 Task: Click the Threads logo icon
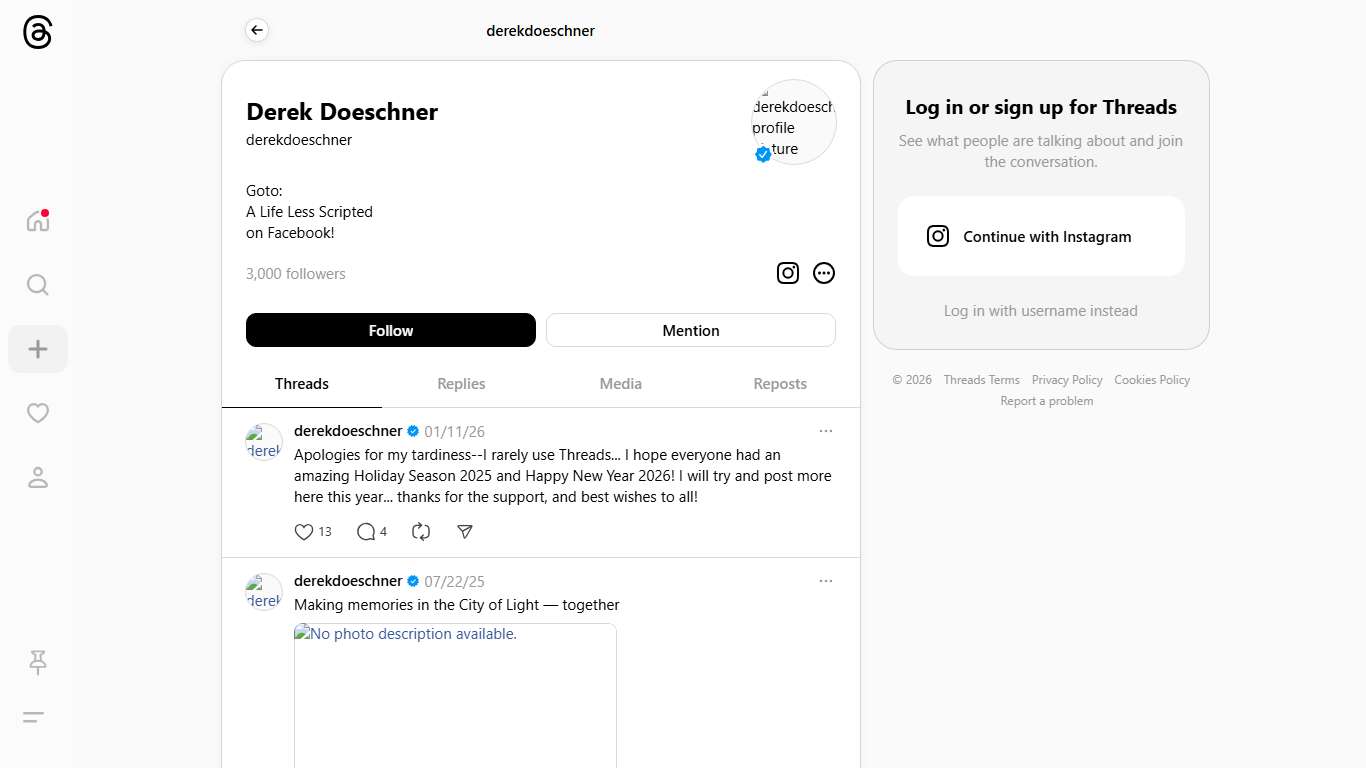(37, 33)
